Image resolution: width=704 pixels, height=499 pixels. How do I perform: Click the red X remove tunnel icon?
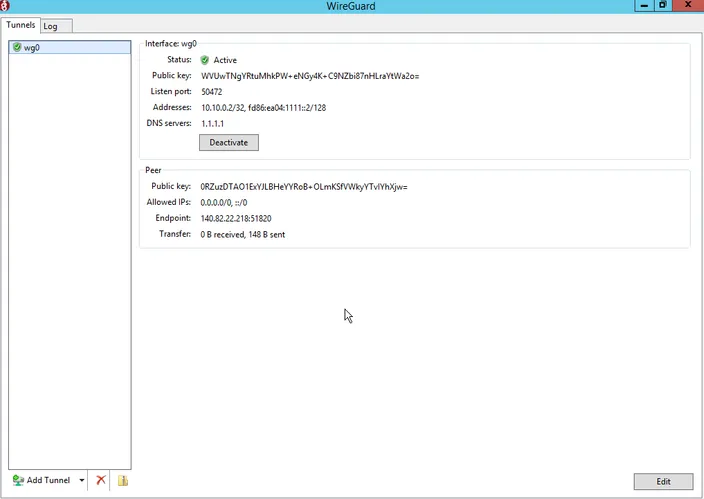point(101,480)
